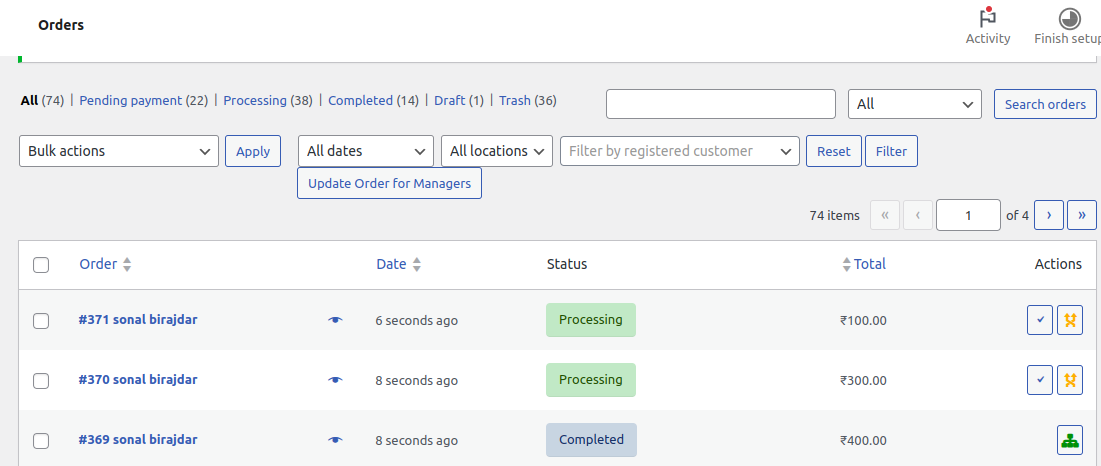The width and height of the screenshot is (1101, 466).
Task: Click green action icon for order #369
Action: tap(1070, 440)
